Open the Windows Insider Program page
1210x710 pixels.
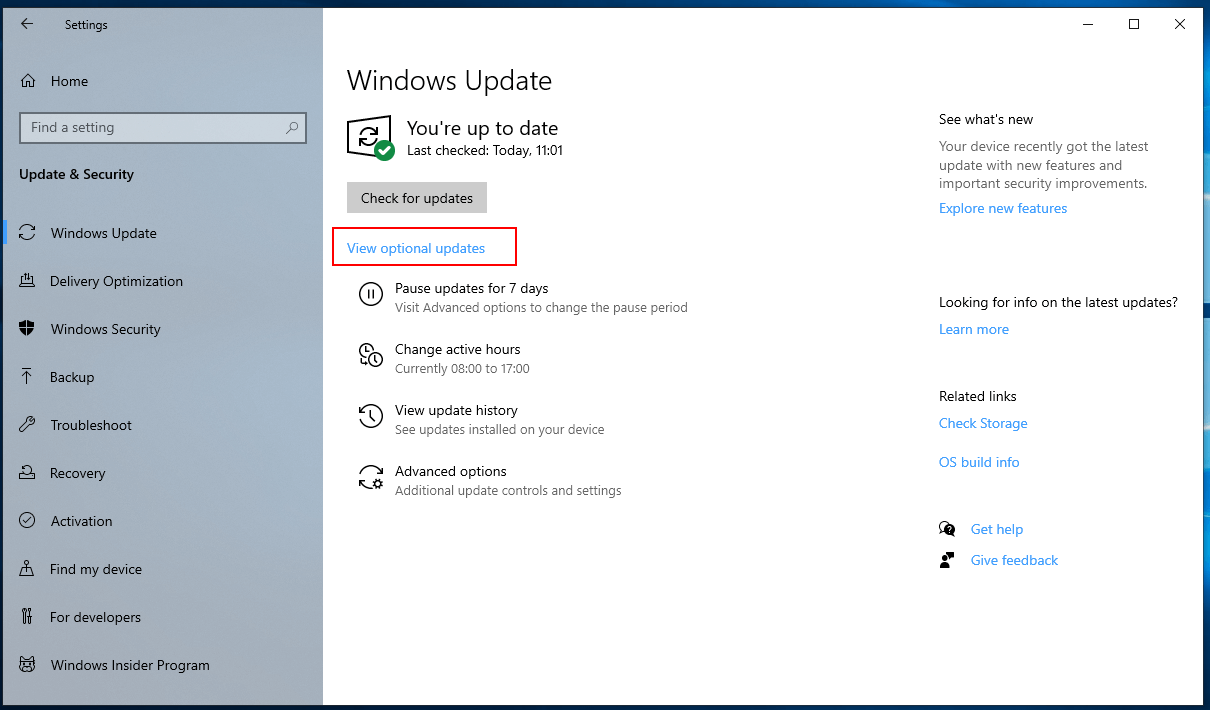(x=130, y=665)
